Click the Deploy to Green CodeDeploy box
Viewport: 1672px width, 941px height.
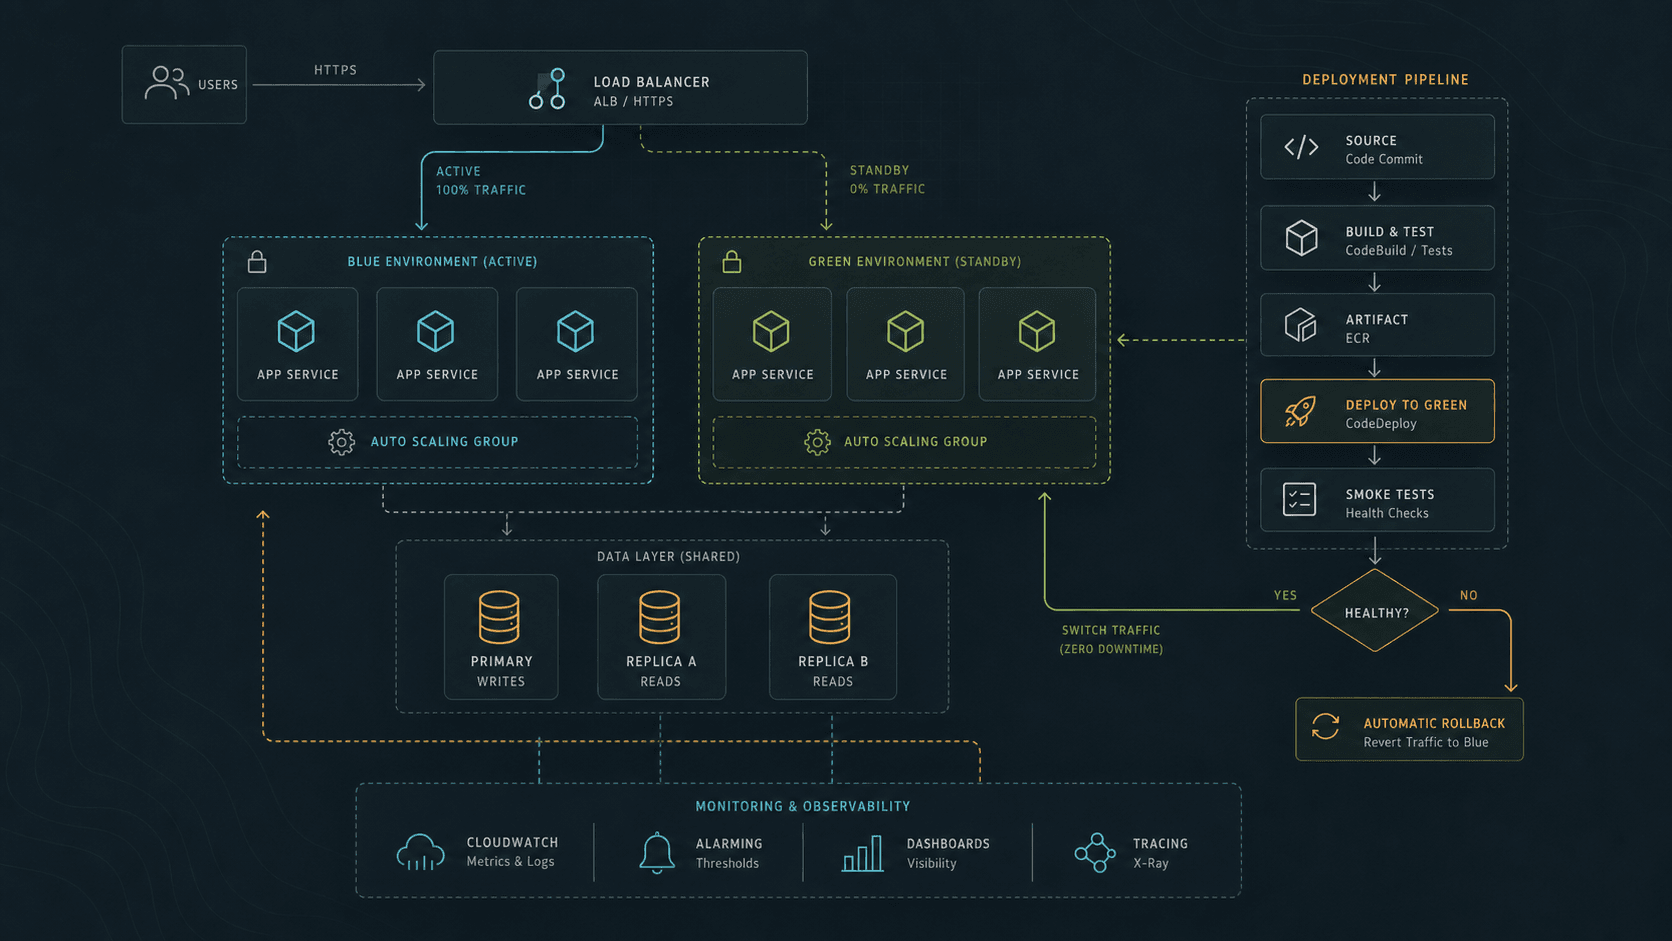(1377, 411)
